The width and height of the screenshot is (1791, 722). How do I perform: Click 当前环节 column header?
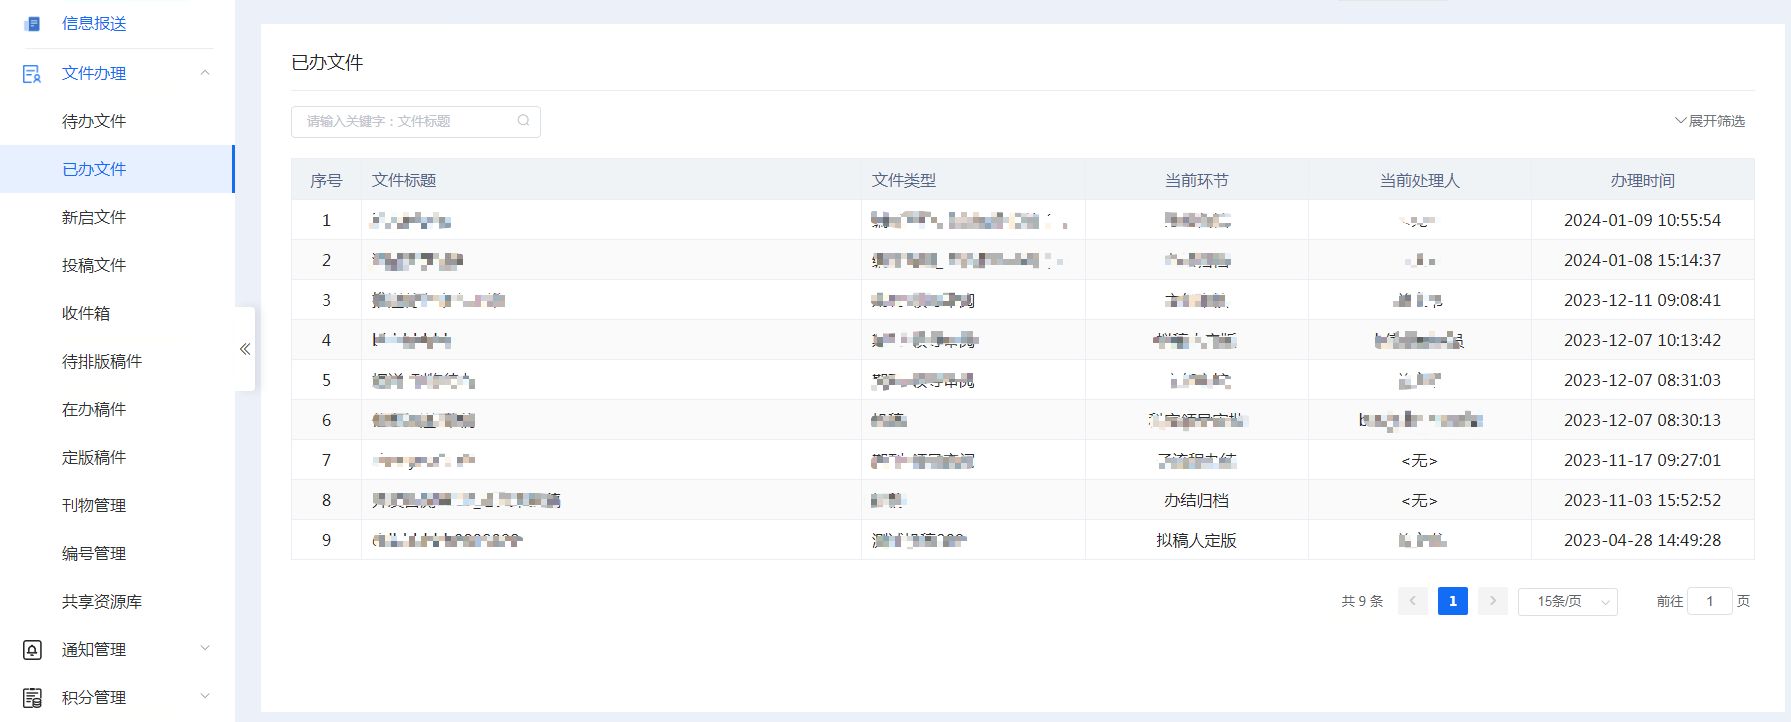pos(1196,180)
